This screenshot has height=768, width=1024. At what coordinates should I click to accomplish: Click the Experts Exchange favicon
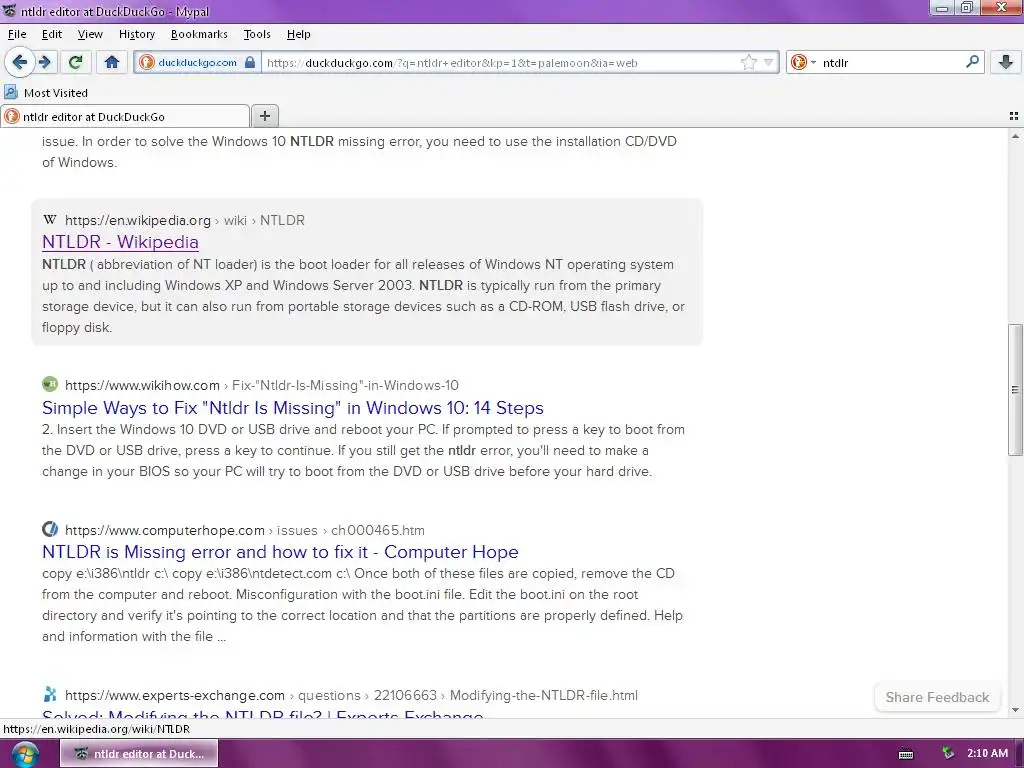[50, 694]
